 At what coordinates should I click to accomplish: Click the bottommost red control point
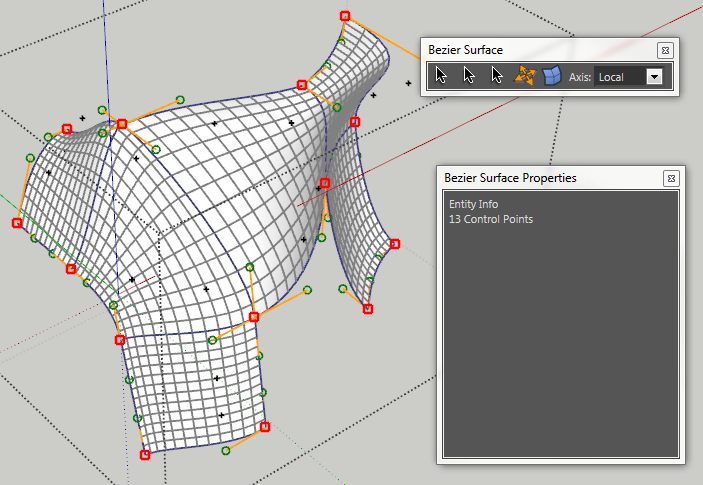[145, 455]
